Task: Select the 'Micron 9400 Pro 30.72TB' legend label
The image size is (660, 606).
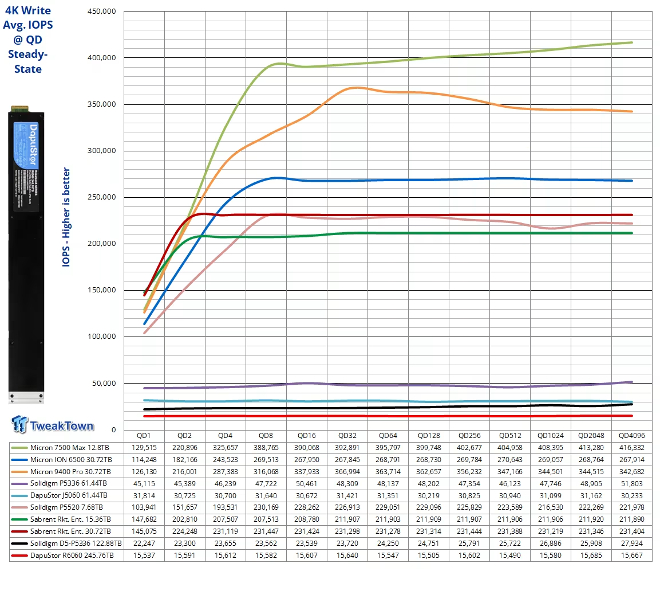Action: click(70, 472)
